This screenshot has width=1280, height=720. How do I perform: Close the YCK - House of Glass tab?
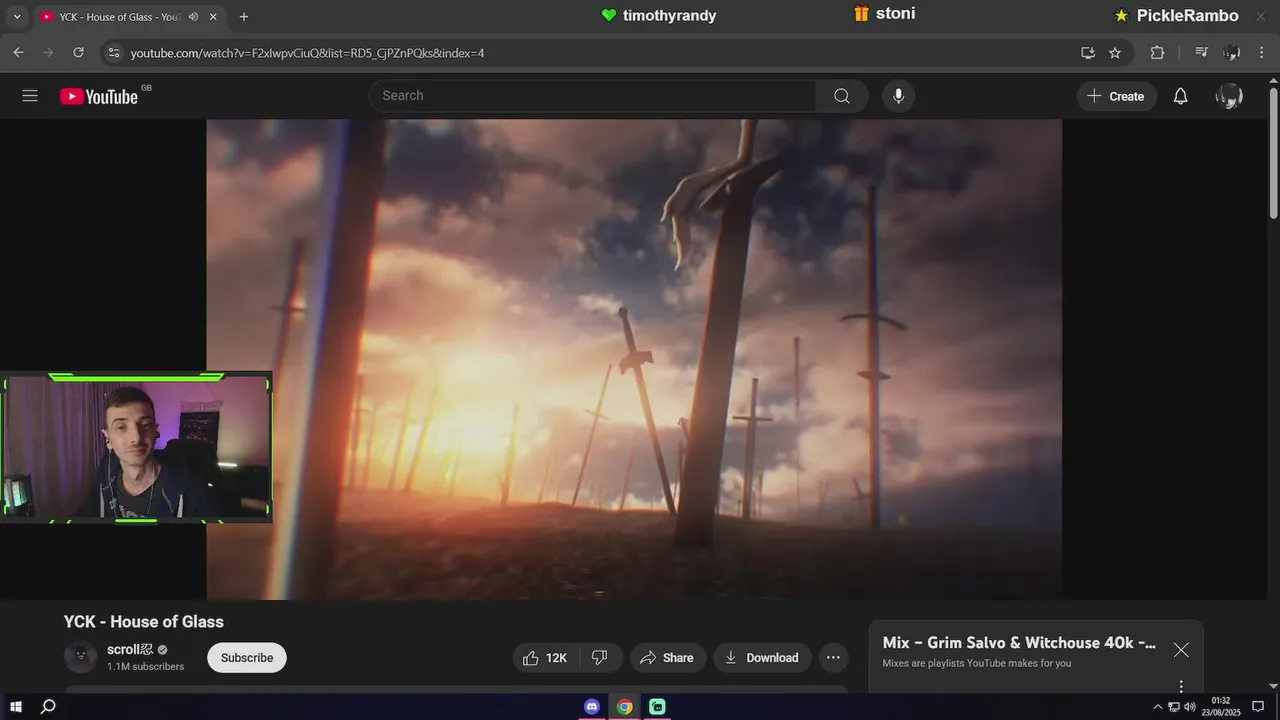click(213, 17)
